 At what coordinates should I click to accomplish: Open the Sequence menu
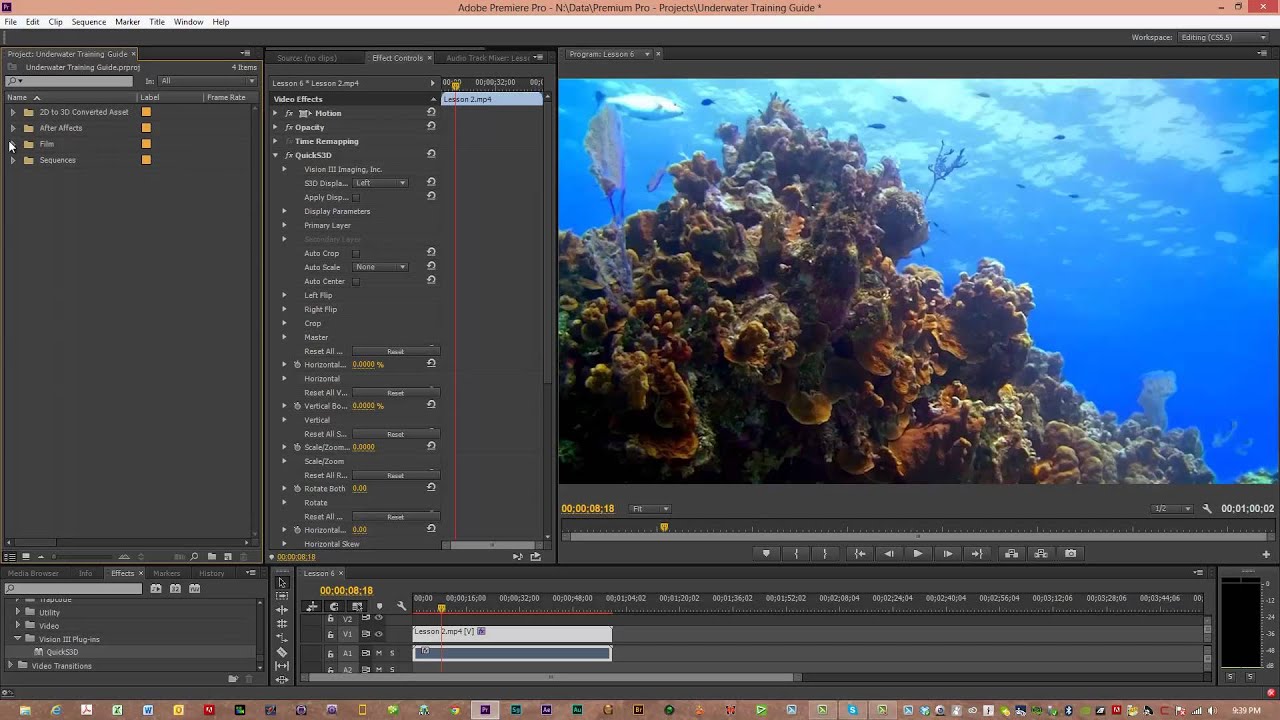[88, 22]
